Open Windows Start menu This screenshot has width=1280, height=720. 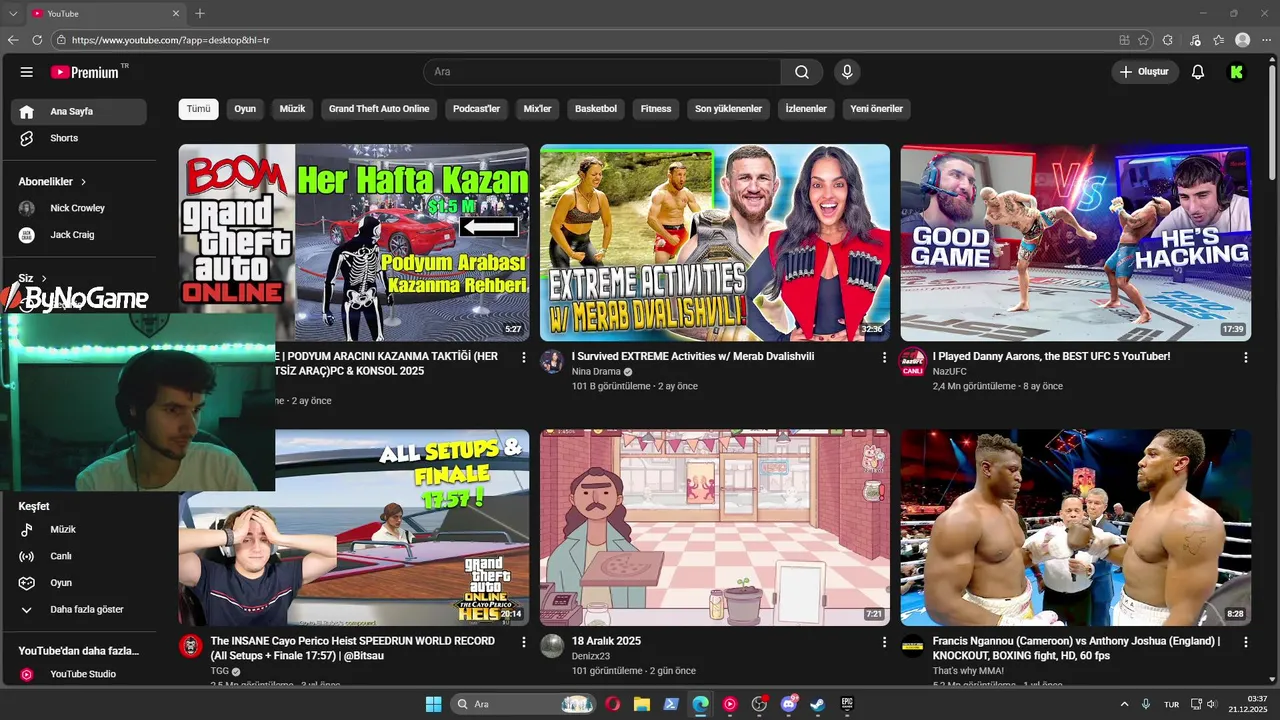(x=433, y=704)
